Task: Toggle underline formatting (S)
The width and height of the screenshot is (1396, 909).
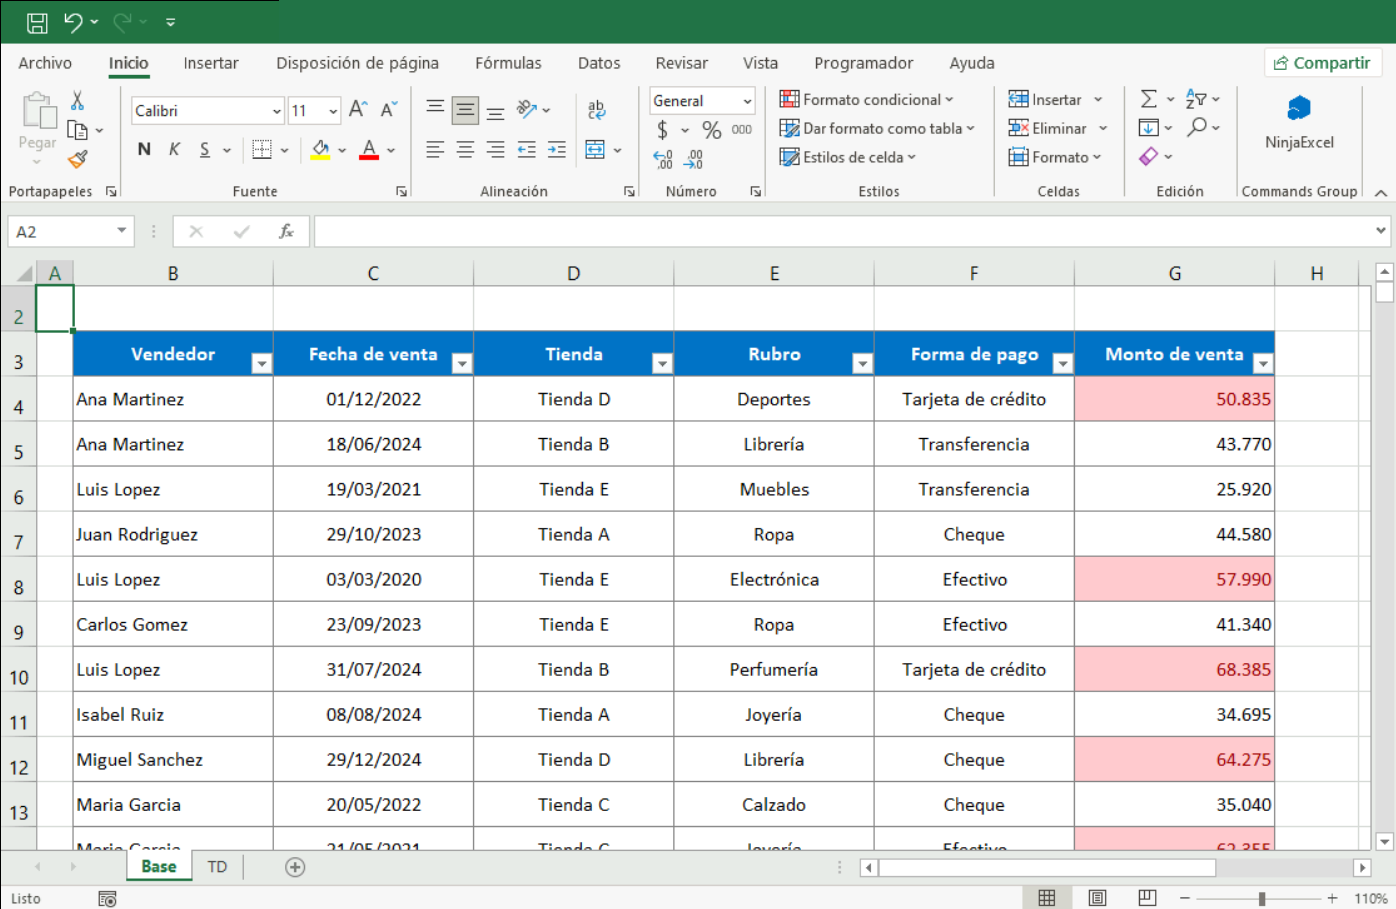Action: coord(204,150)
